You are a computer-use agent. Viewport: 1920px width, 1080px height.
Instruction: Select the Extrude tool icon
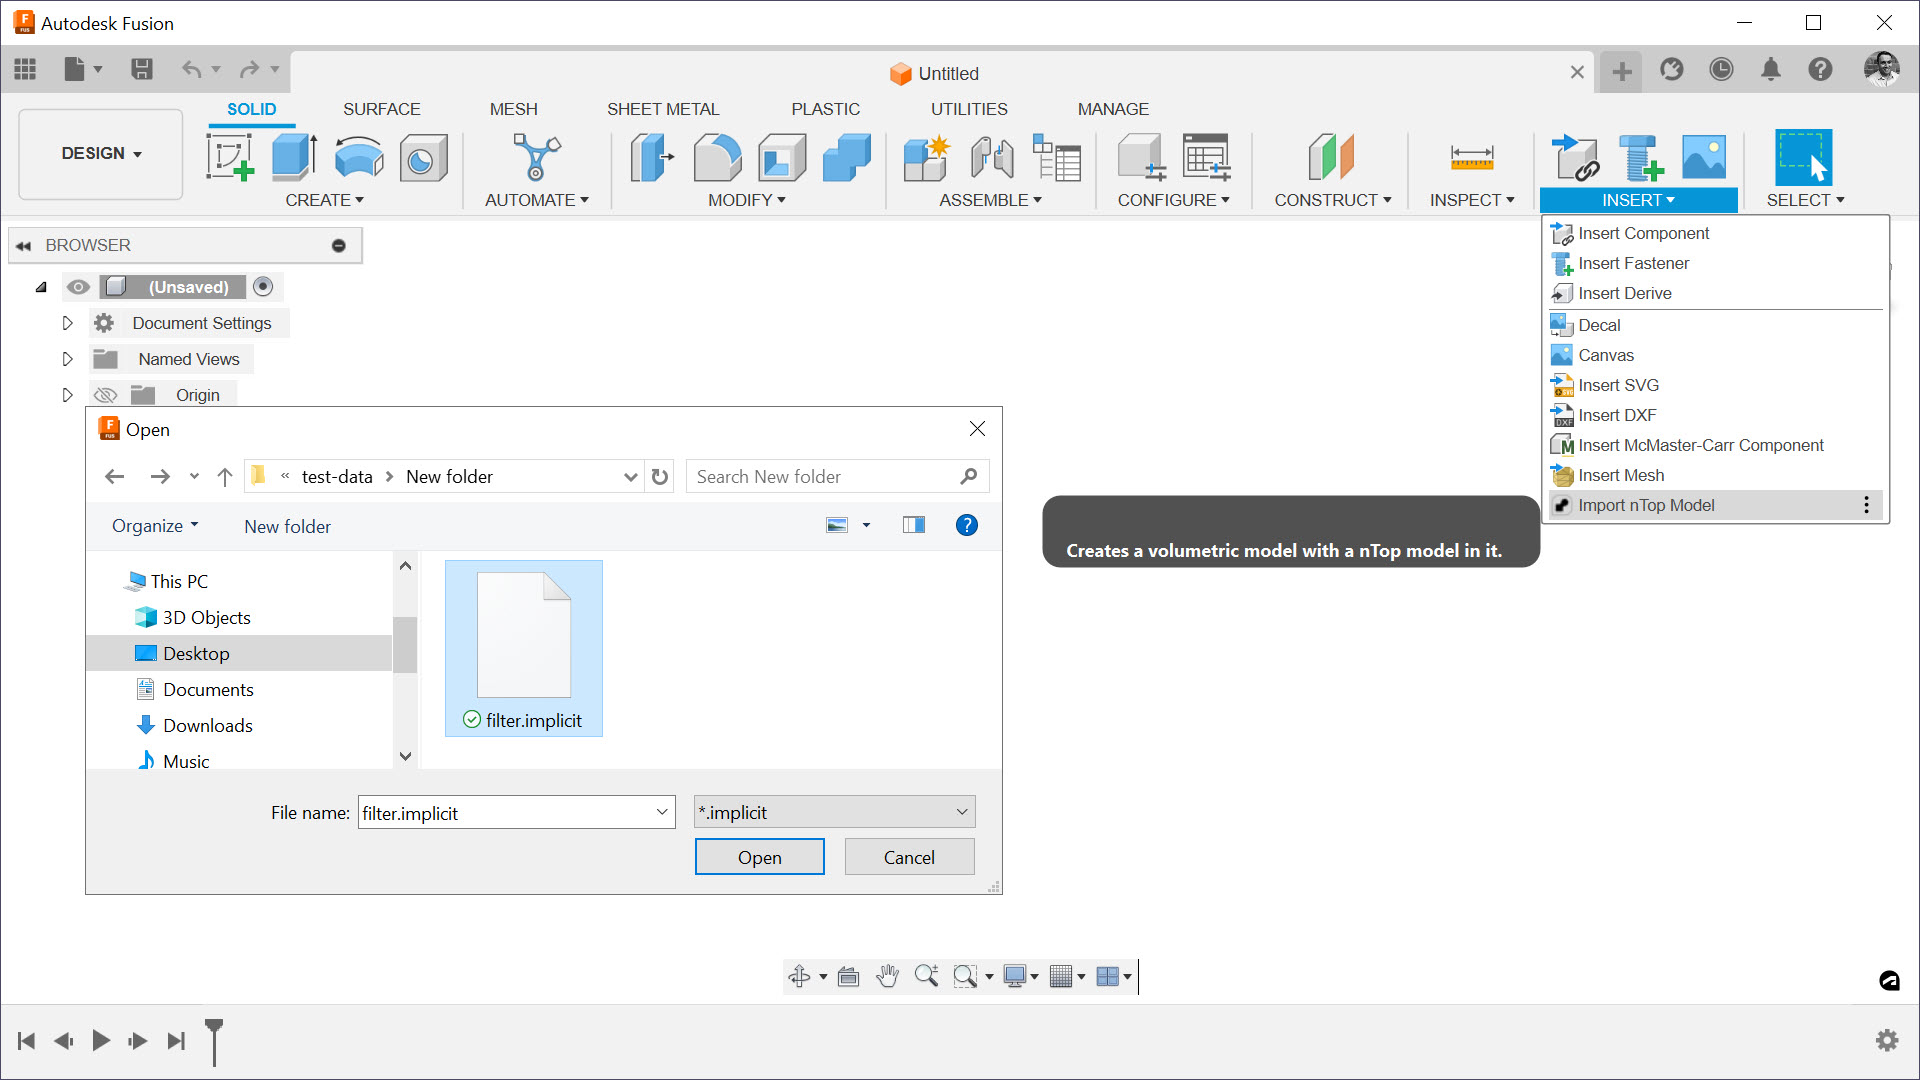(x=294, y=158)
